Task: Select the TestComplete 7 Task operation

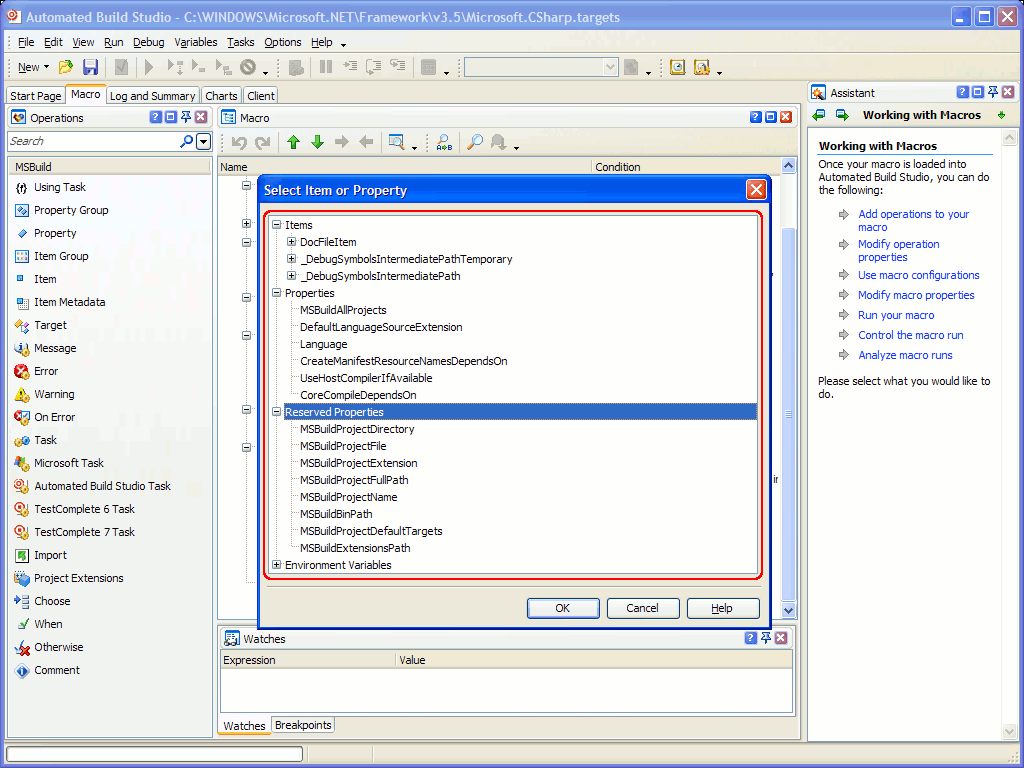Action: coord(84,532)
